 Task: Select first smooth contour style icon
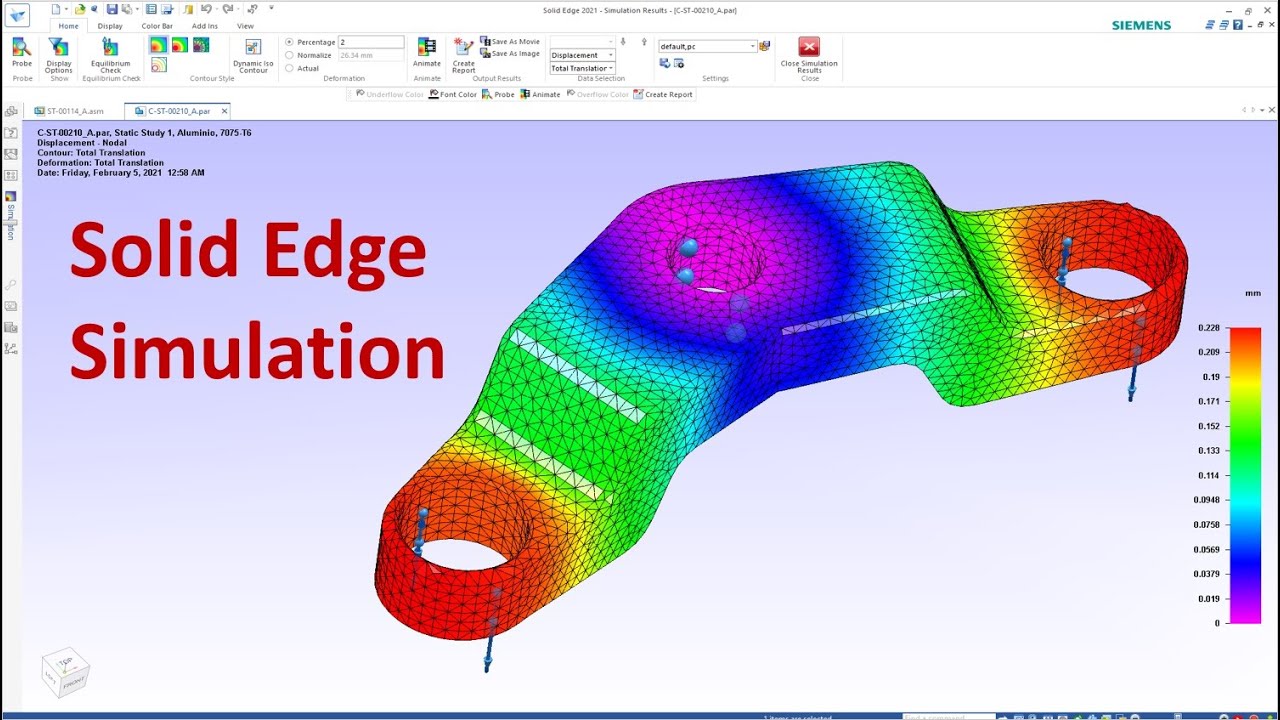pyautogui.click(x=158, y=45)
